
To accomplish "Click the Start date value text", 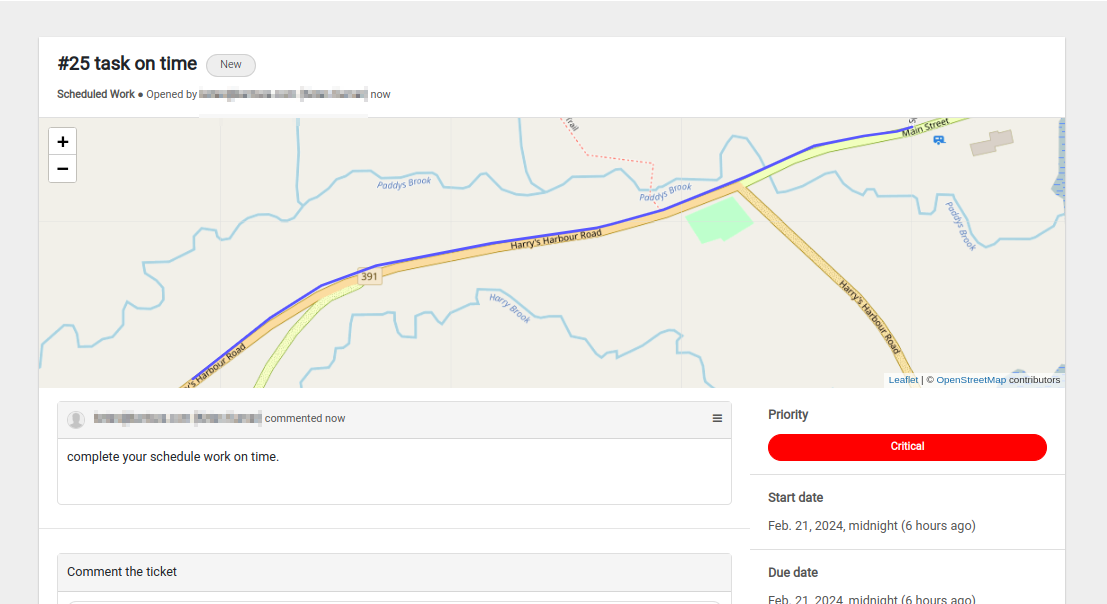I will [871, 526].
